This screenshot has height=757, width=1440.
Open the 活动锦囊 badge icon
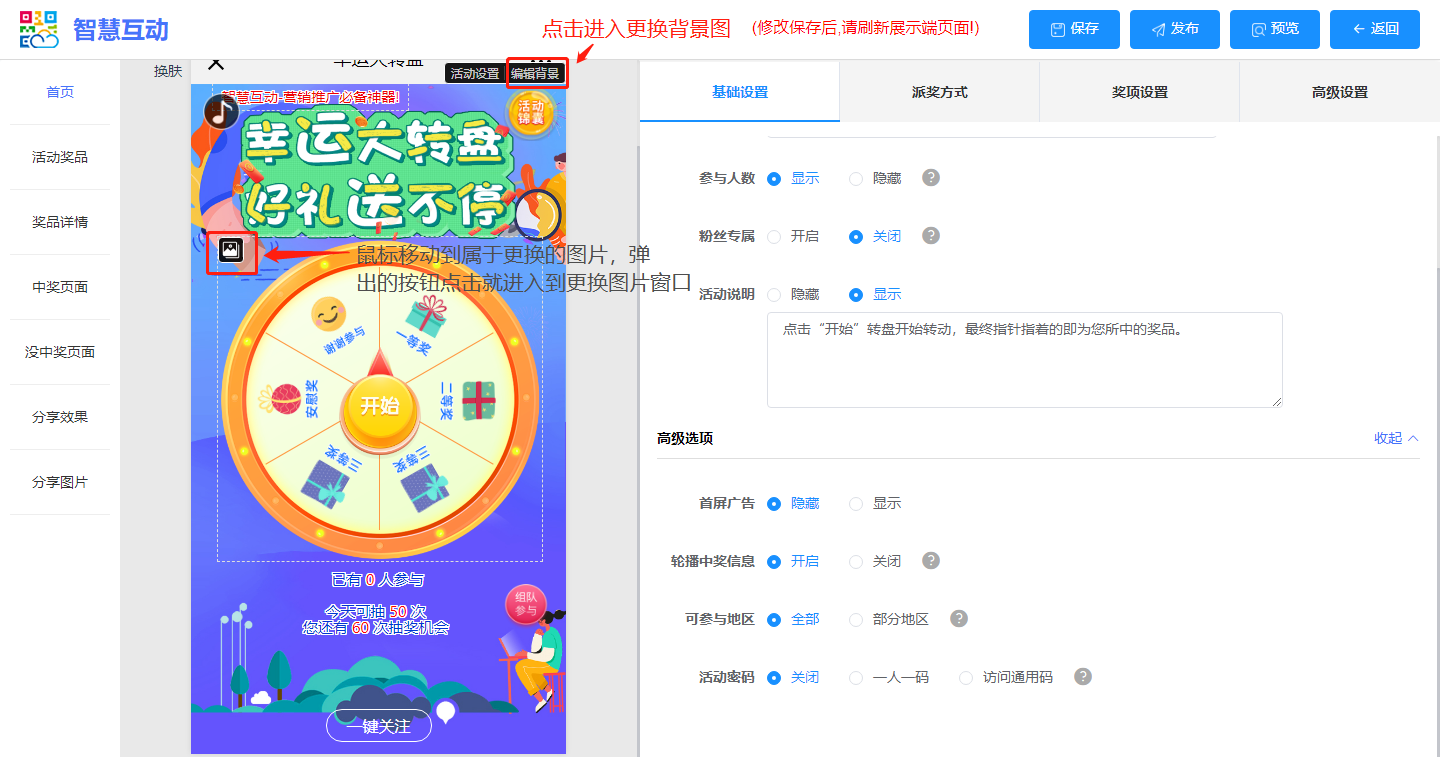pos(529,112)
